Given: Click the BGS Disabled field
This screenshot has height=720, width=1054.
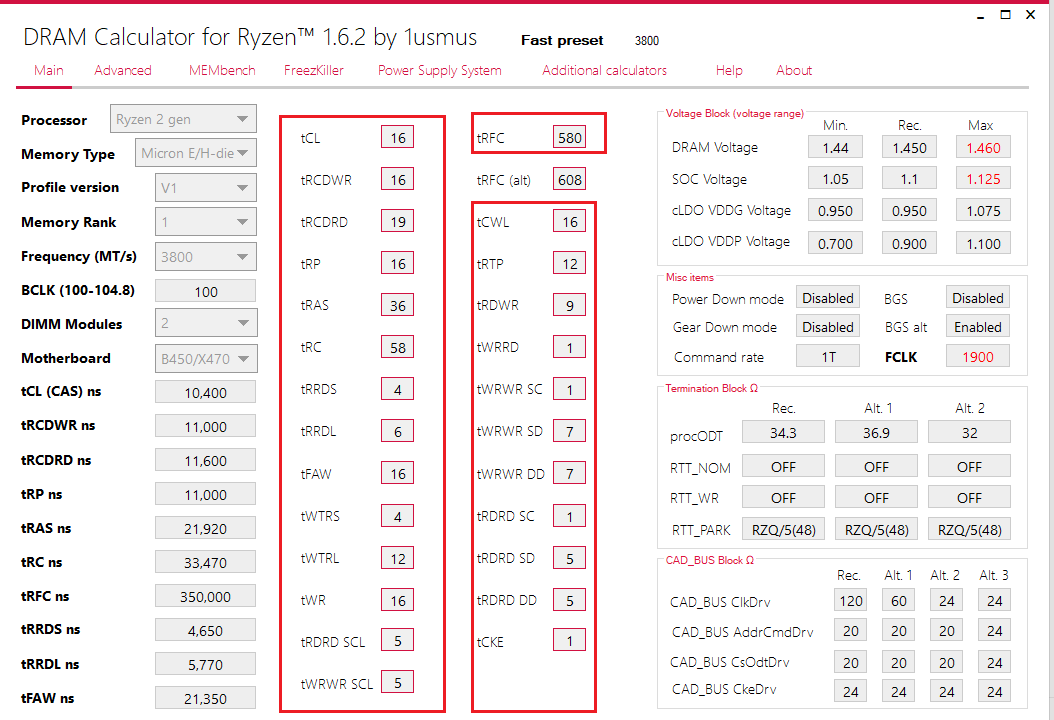Looking at the screenshot, I should 978,298.
